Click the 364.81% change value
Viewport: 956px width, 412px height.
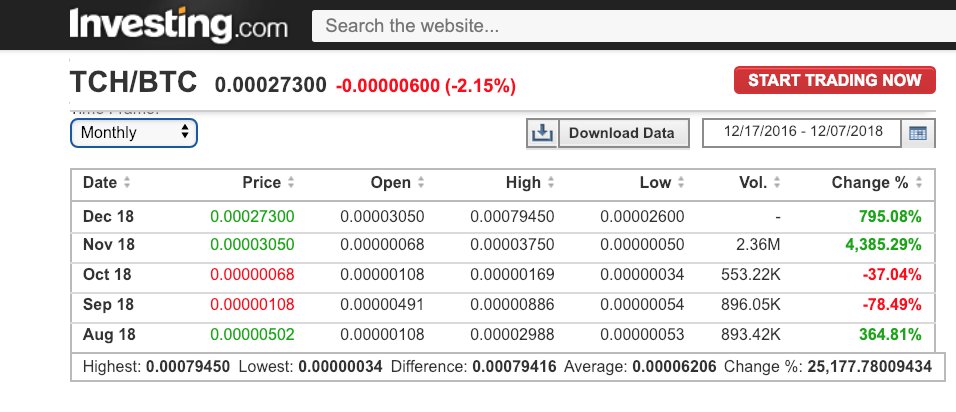[x=890, y=335]
